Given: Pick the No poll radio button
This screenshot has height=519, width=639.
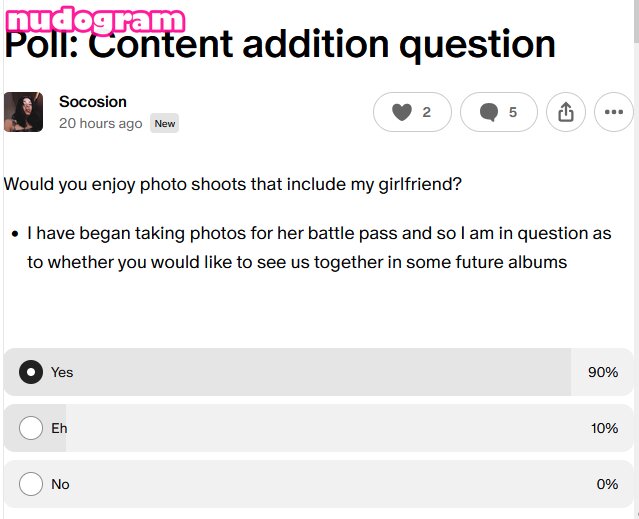Looking at the screenshot, I should pyautogui.click(x=31, y=484).
